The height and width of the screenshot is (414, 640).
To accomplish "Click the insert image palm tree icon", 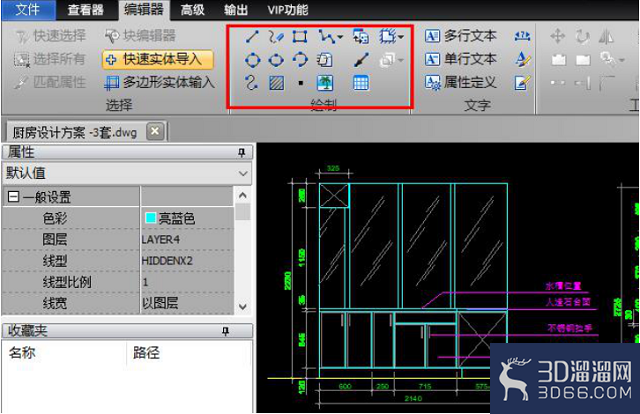I will pyautogui.click(x=325, y=83).
